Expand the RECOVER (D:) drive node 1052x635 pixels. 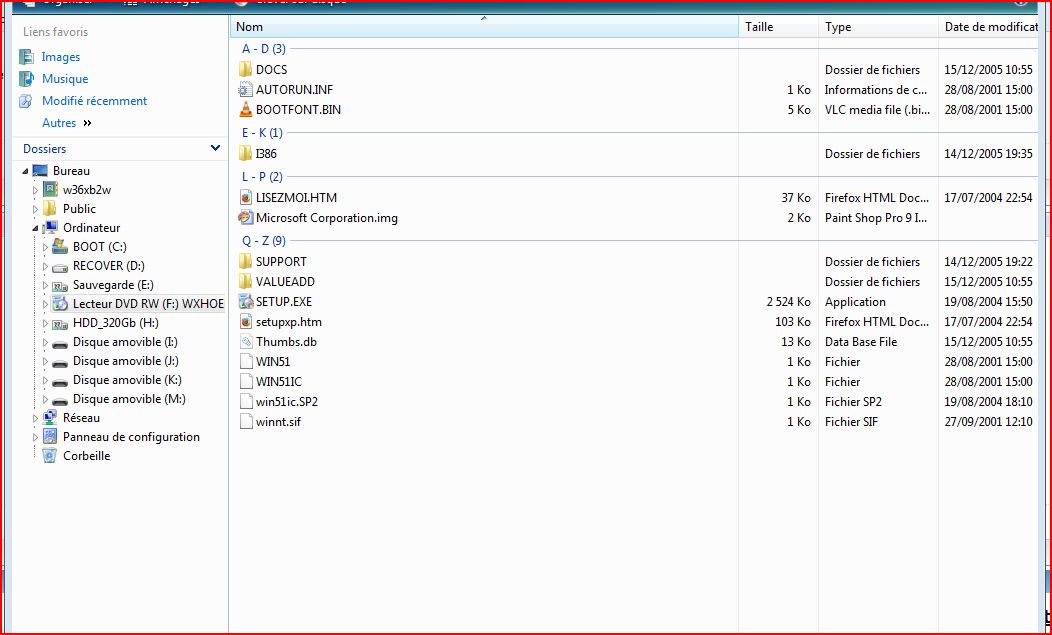[46, 266]
